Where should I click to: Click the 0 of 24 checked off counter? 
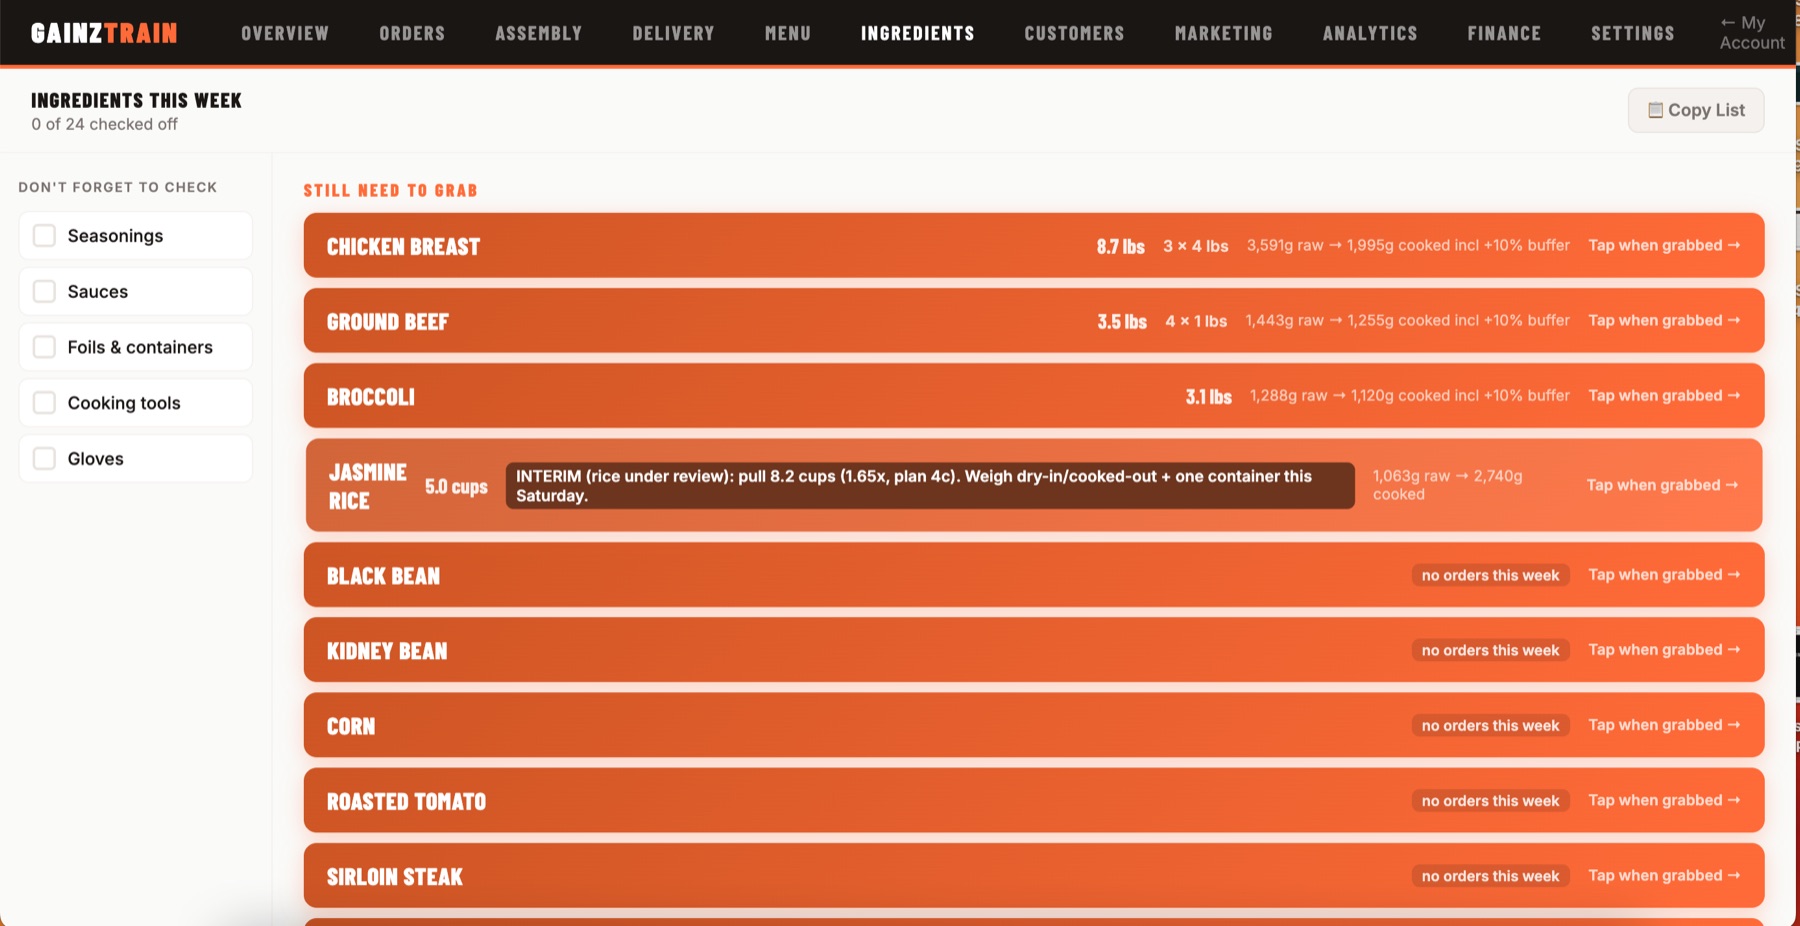tap(104, 124)
